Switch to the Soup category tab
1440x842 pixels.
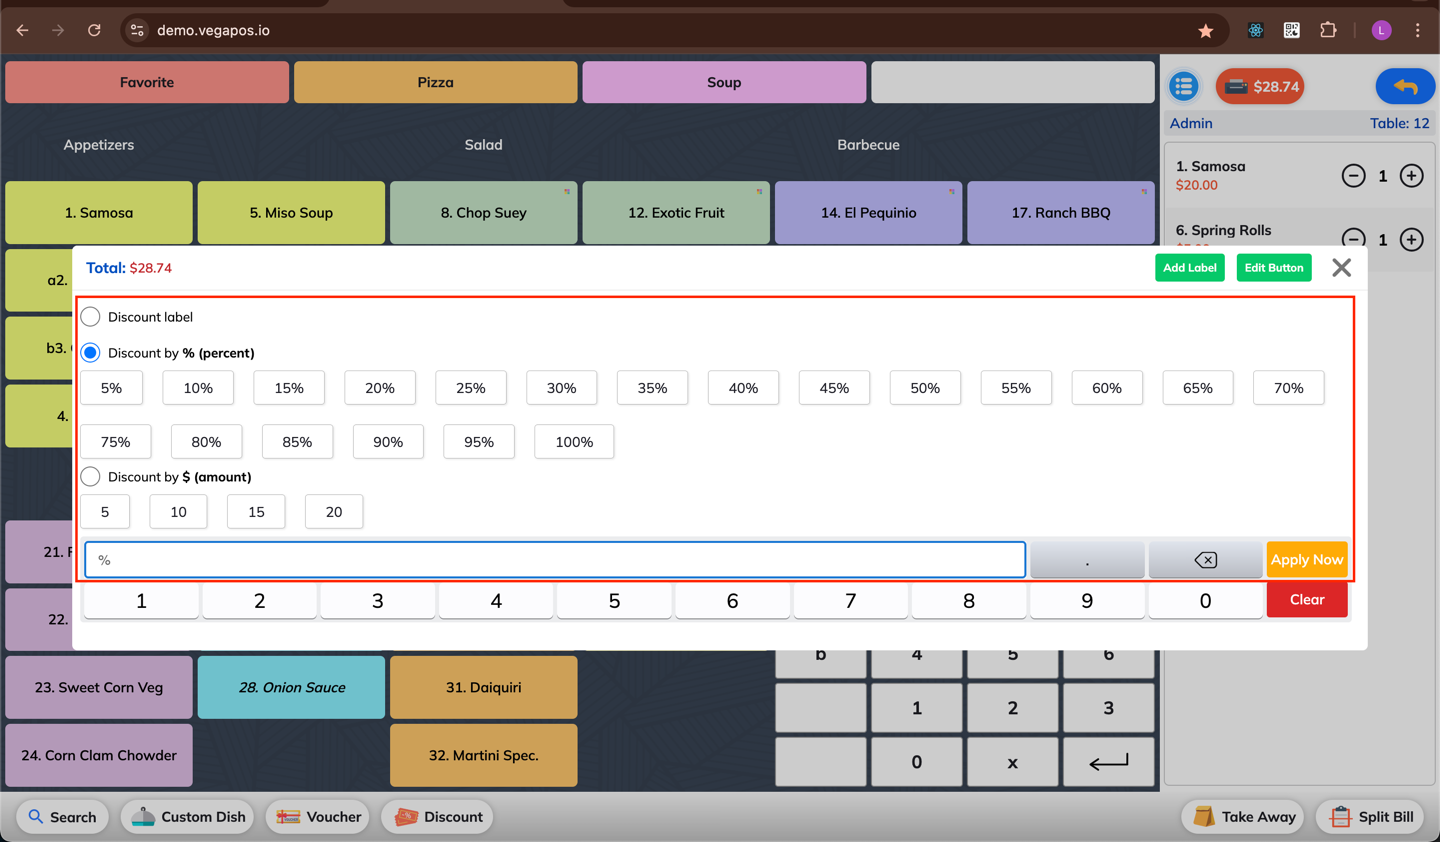coord(724,82)
